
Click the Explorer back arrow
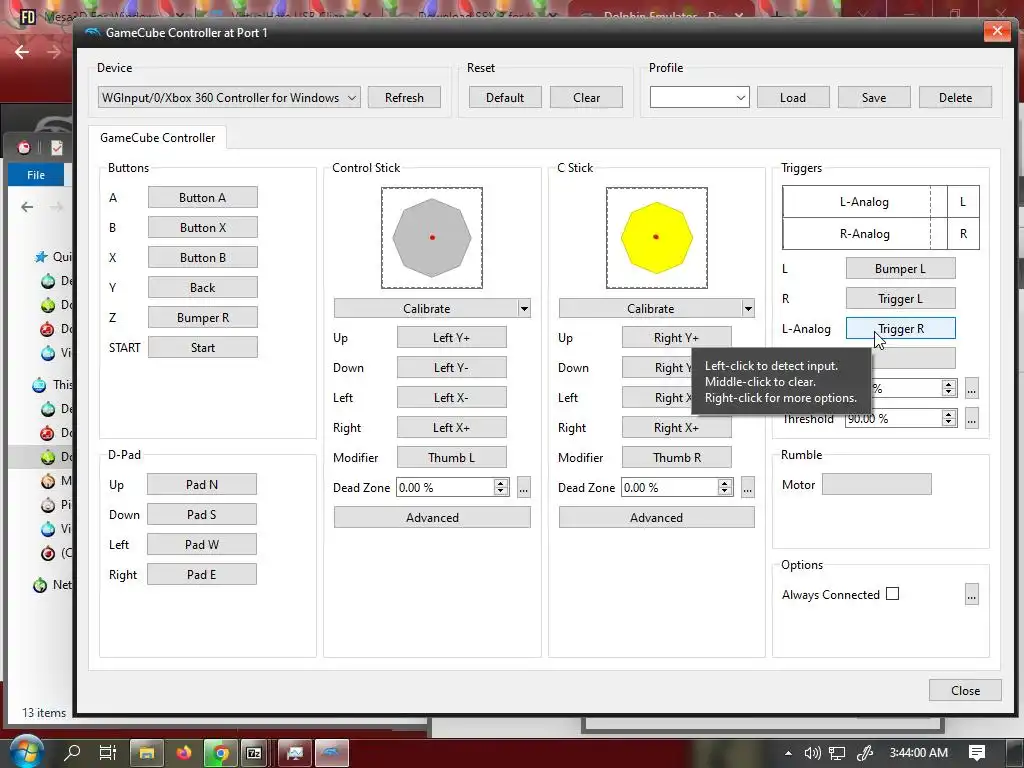[27, 207]
